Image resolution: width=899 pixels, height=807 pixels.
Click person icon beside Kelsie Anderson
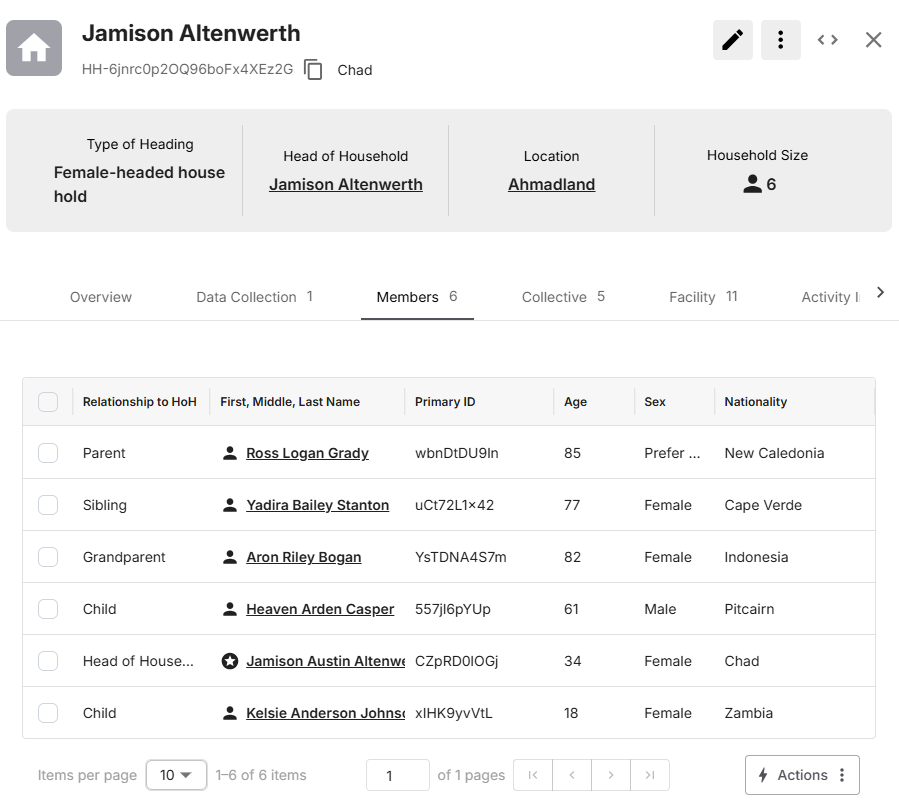pyautogui.click(x=230, y=713)
